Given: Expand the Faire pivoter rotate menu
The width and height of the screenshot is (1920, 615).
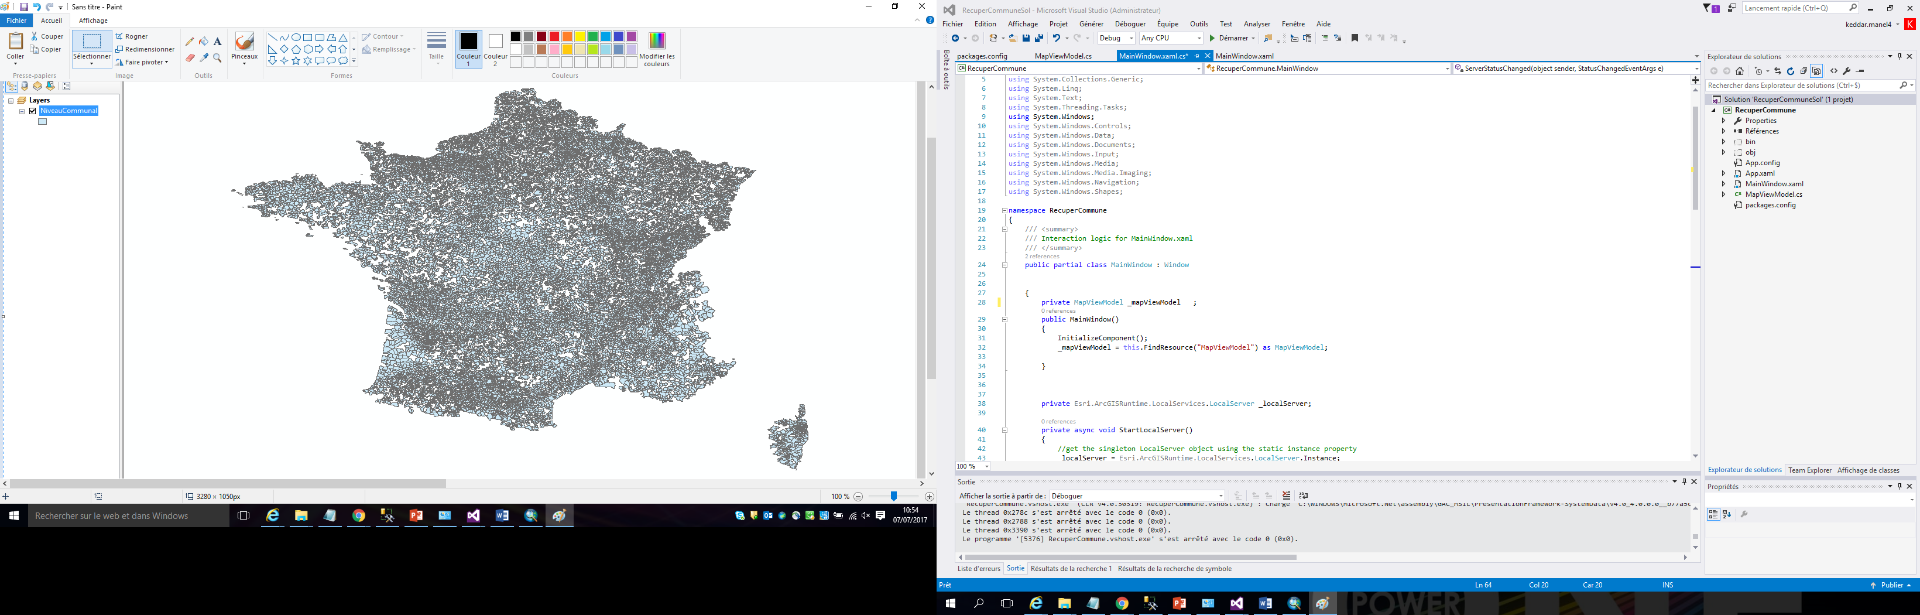Looking at the screenshot, I should tap(145, 62).
